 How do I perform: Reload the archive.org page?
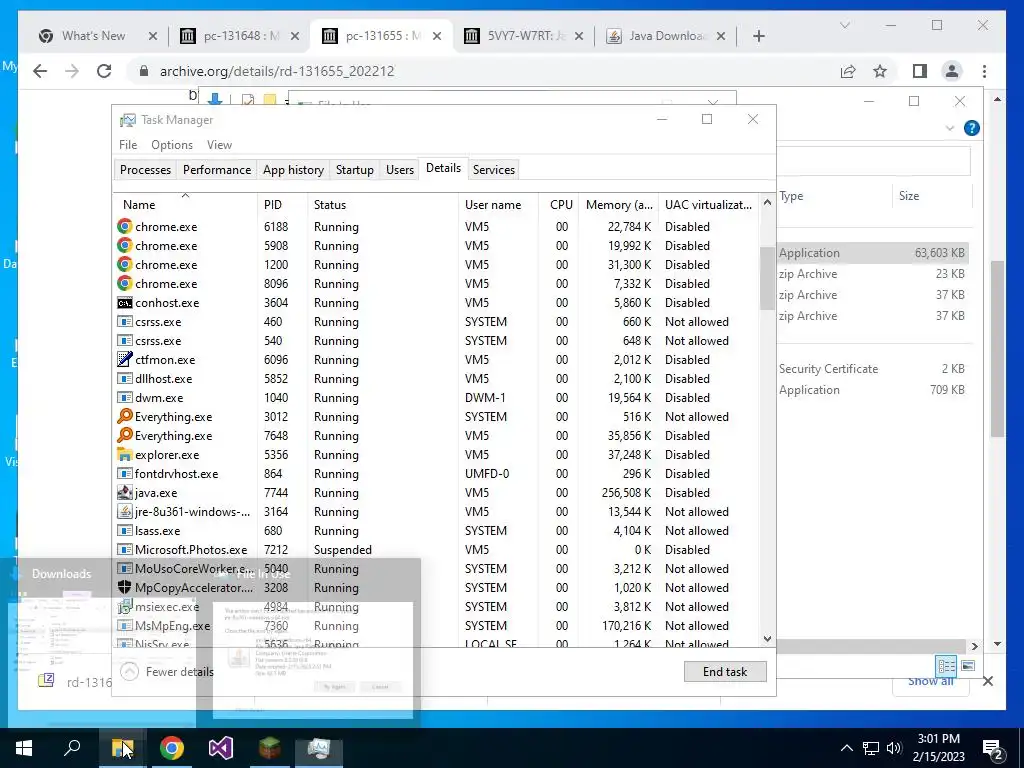coord(104,71)
